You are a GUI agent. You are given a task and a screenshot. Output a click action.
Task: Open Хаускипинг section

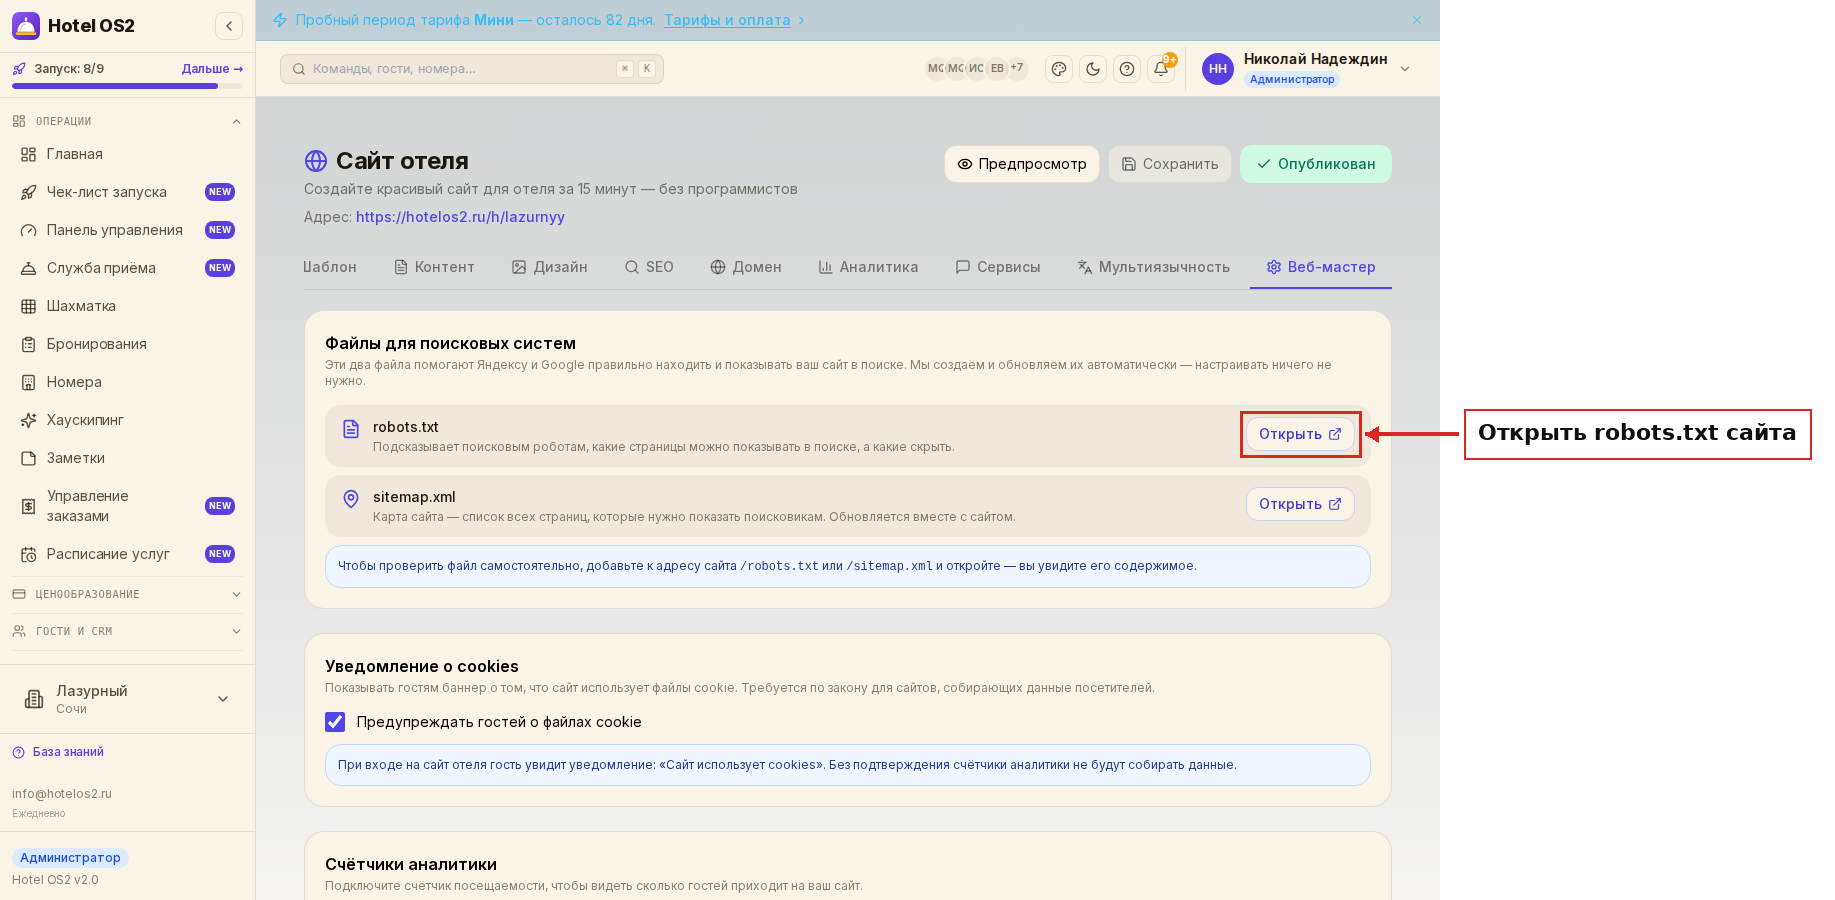[x=128, y=420]
